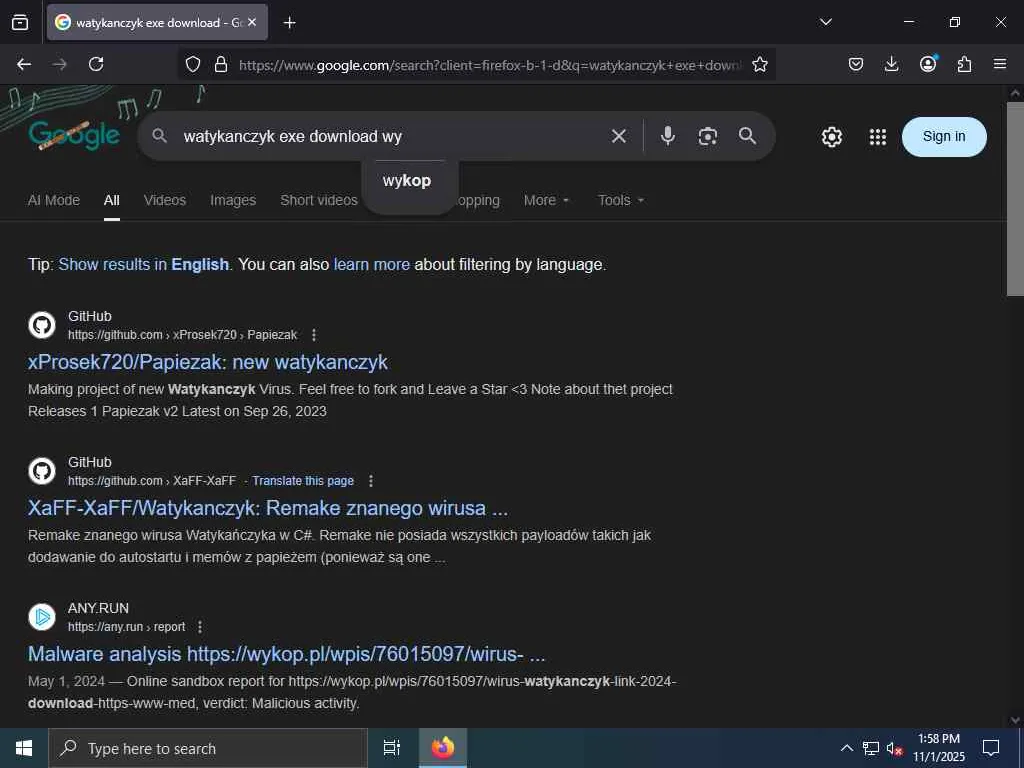Open the Extensions puzzle icon
Image resolution: width=1024 pixels, height=768 pixels.
click(x=964, y=64)
